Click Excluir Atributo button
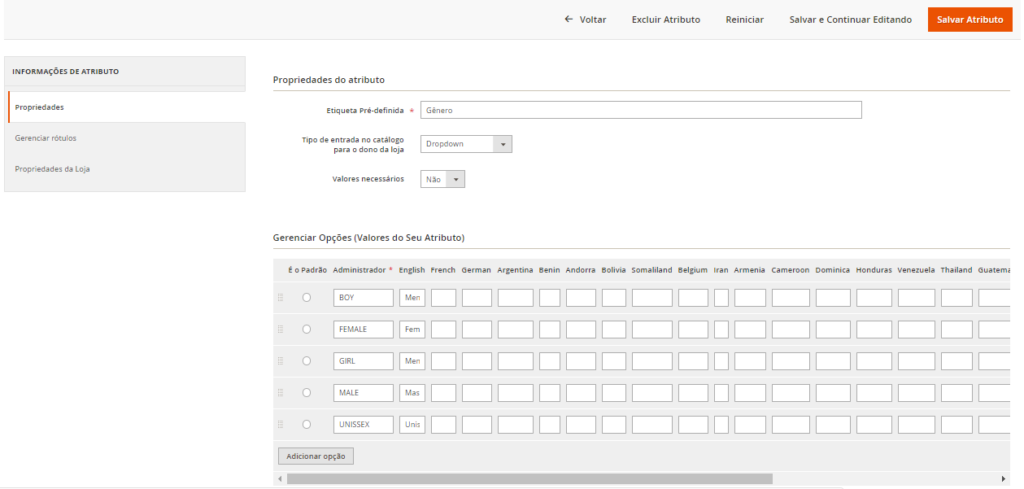1024x489 pixels. 666,20
